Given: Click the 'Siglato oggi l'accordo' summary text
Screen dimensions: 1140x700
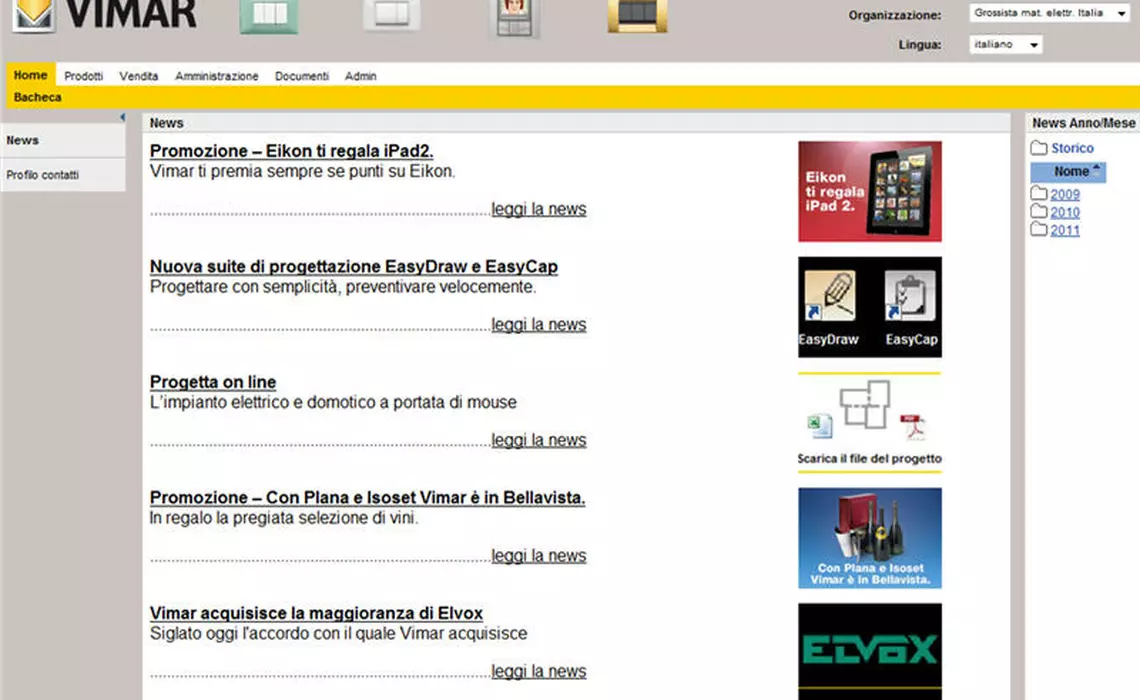Looking at the screenshot, I should point(338,633).
